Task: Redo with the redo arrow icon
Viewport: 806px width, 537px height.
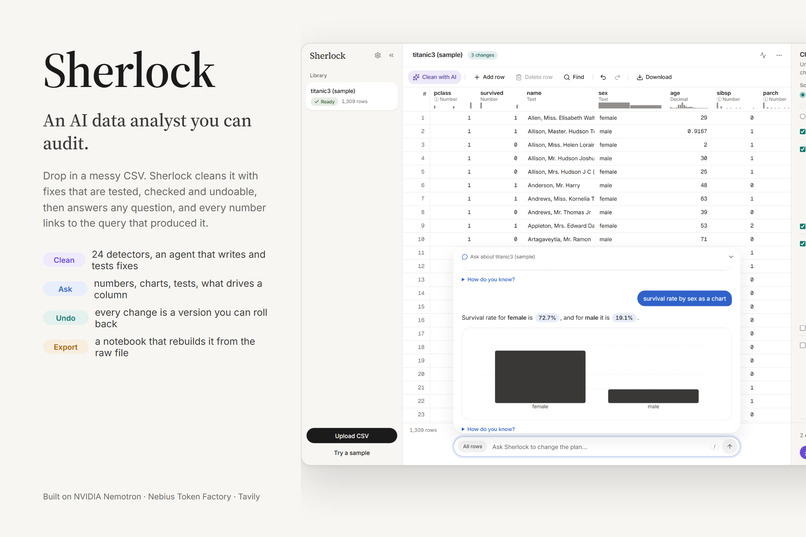Action: [617, 77]
